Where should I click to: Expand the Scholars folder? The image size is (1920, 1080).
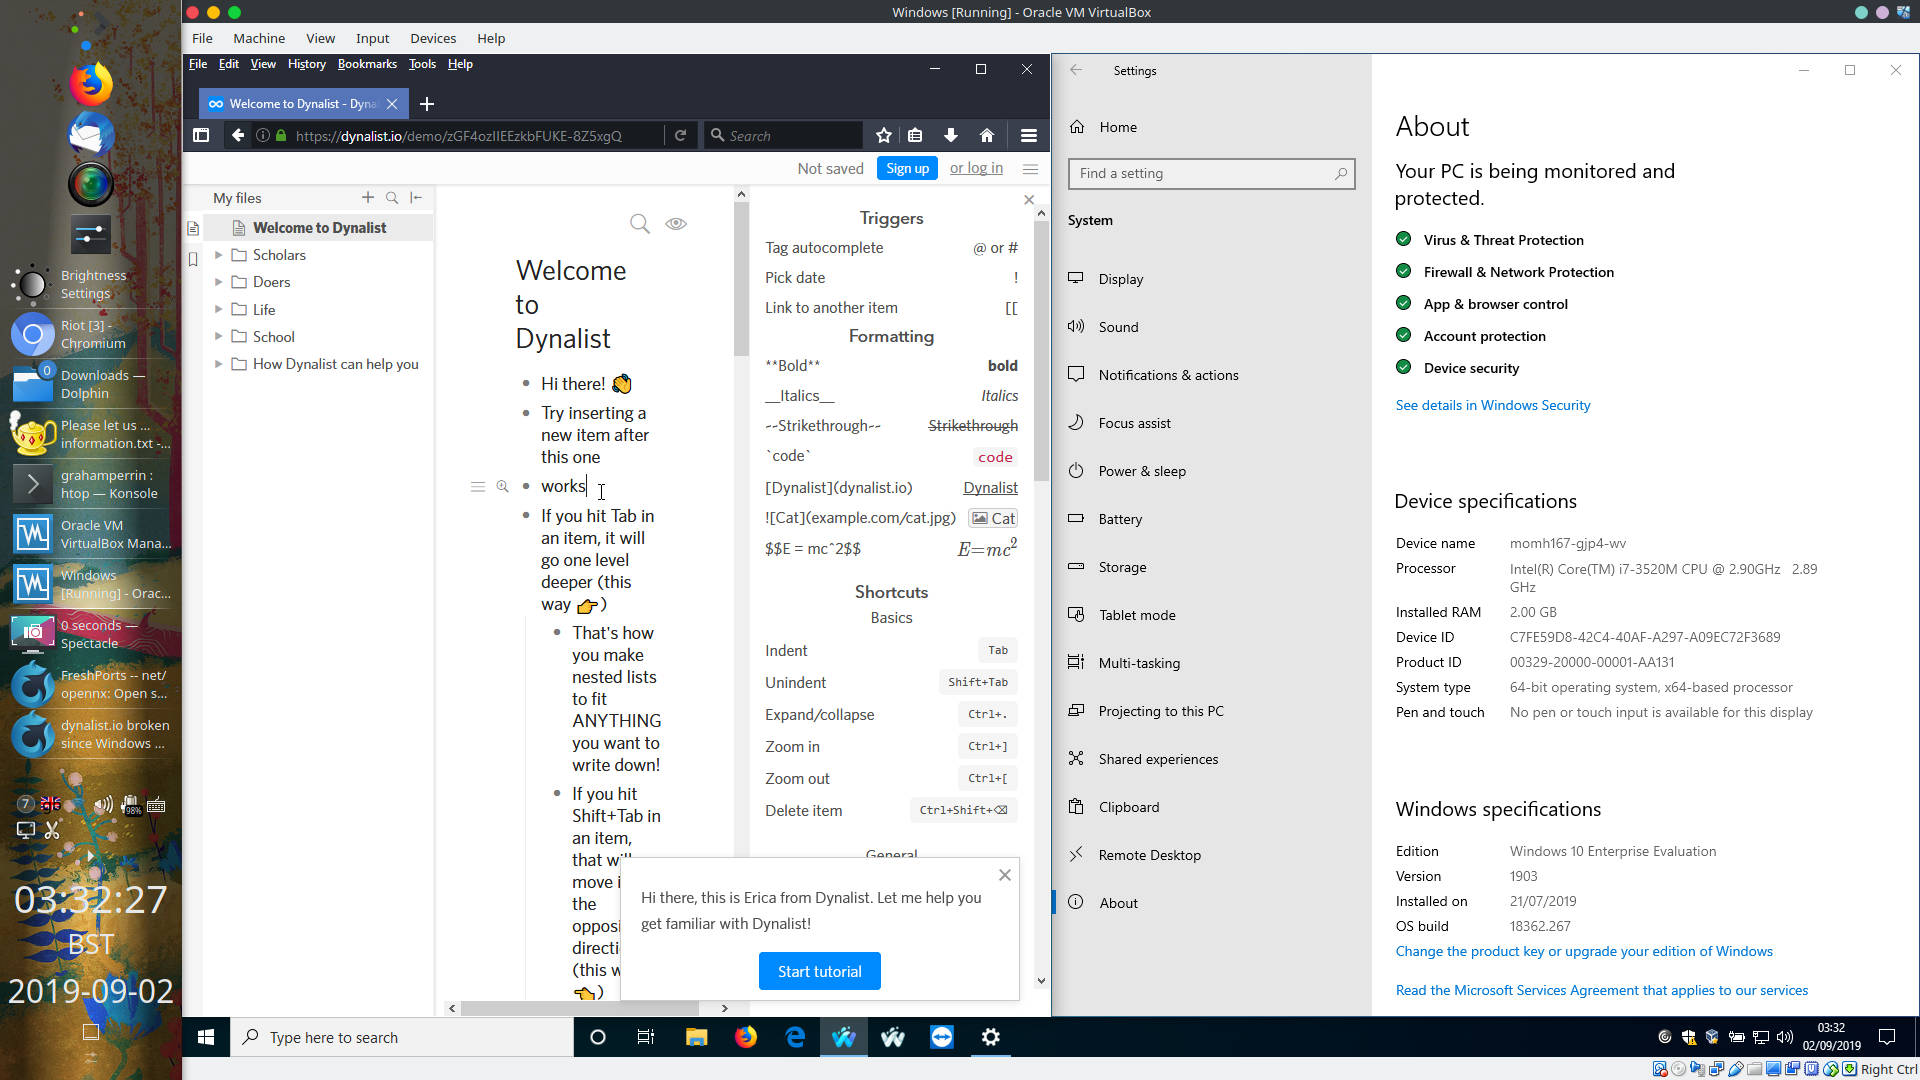(x=220, y=254)
